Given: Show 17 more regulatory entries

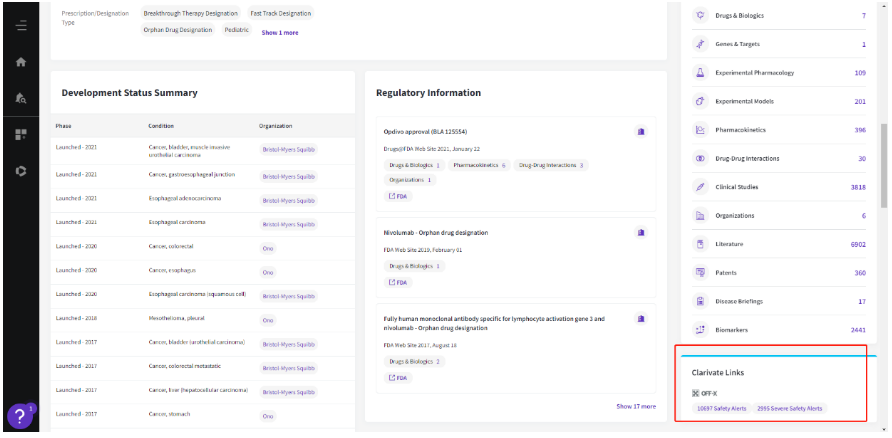Looking at the screenshot, I should 636,406.
